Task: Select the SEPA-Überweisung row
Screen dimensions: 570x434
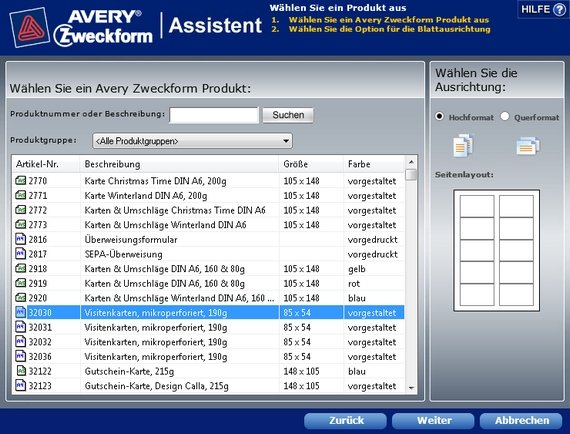Action: [208, 254]
